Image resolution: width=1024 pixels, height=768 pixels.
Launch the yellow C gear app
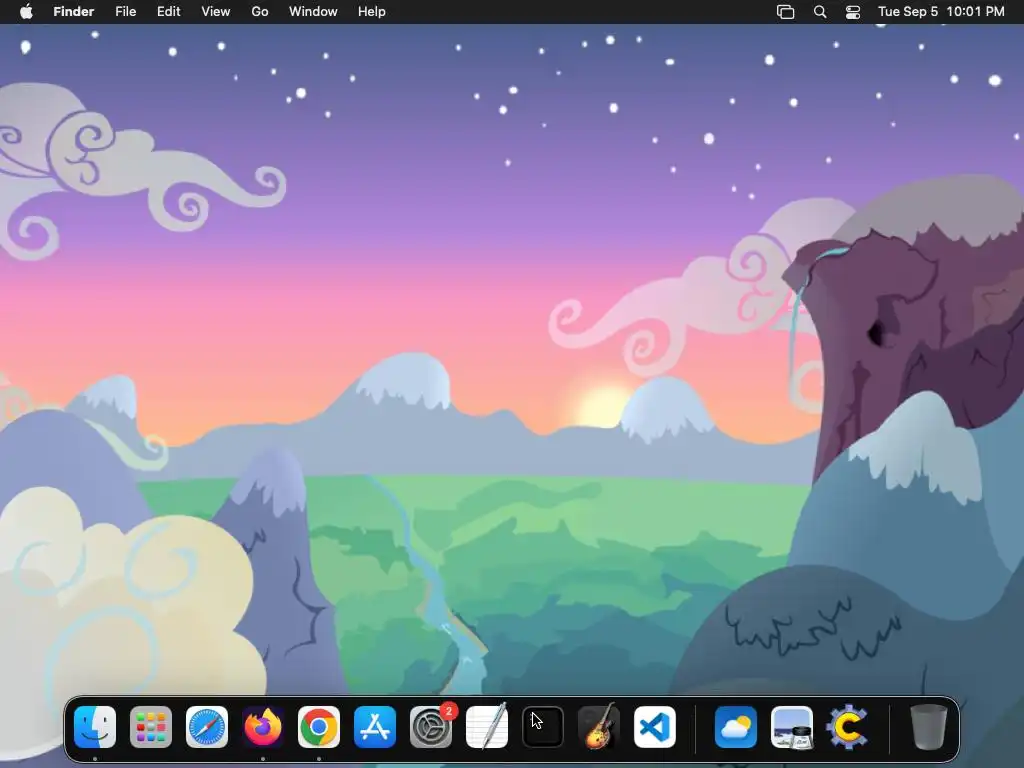[x=848, y=727]
